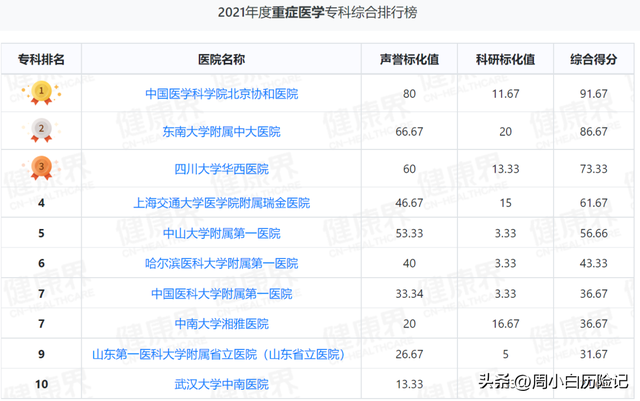640x401 pixels.
Task: Select the 声誉标化值 value 53.33
Action: [409, 233]
